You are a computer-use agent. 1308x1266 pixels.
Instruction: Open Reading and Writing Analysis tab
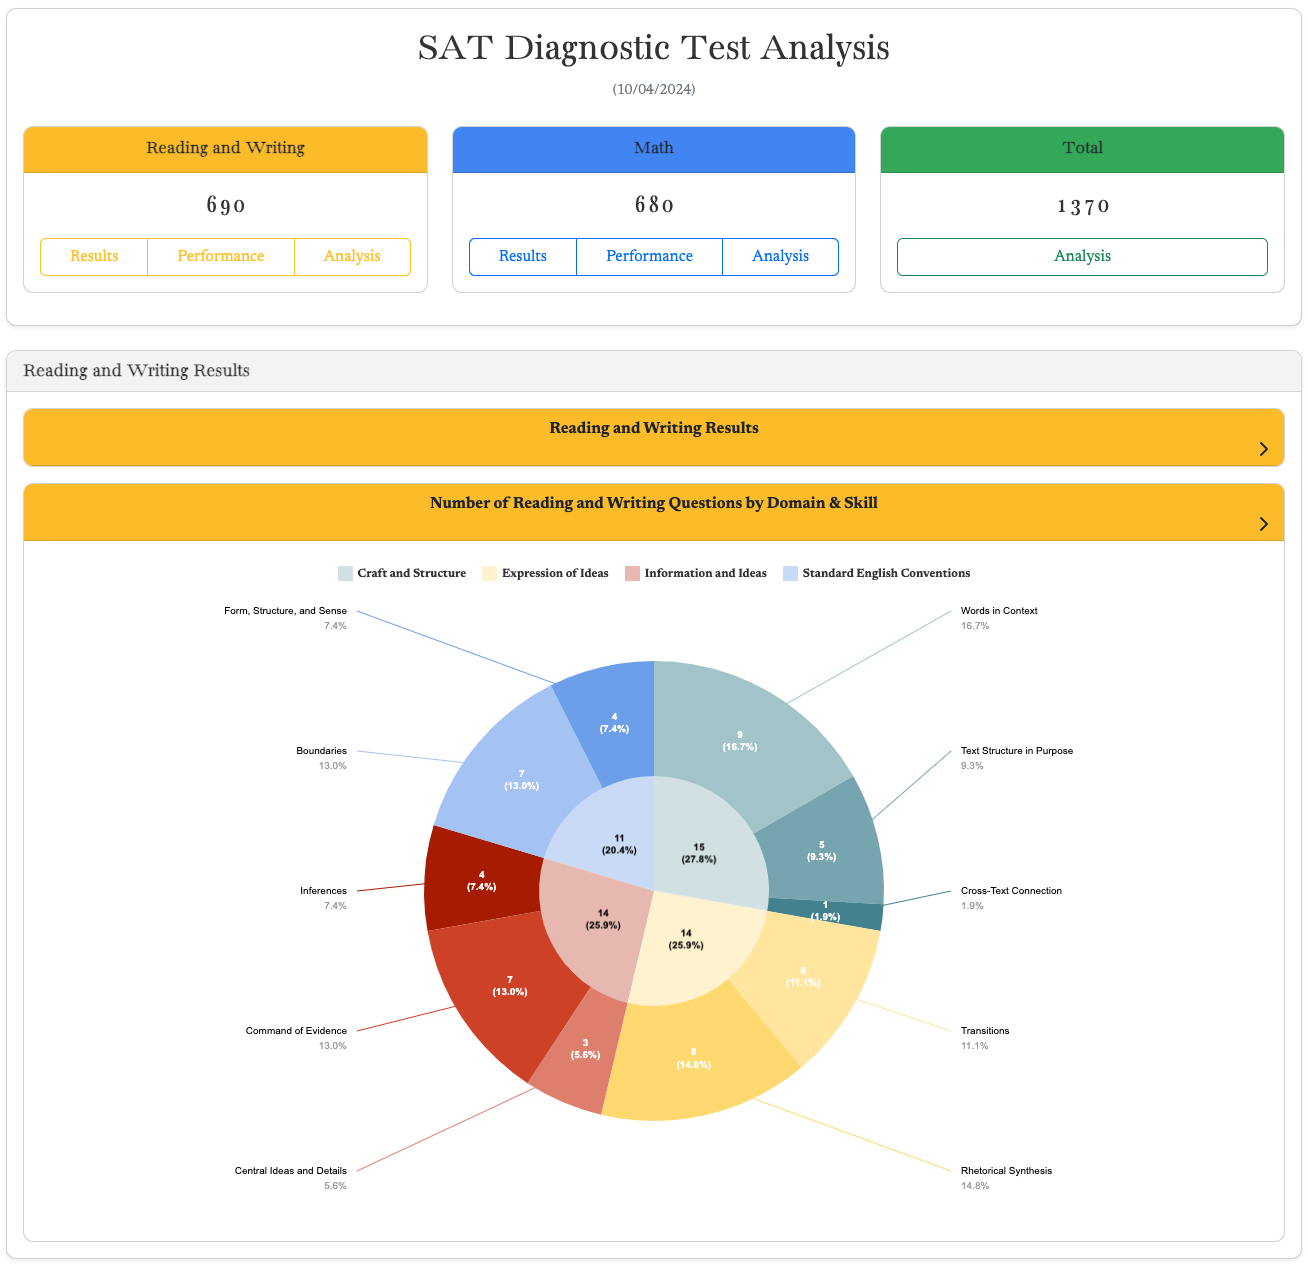[x=352, y=256]
